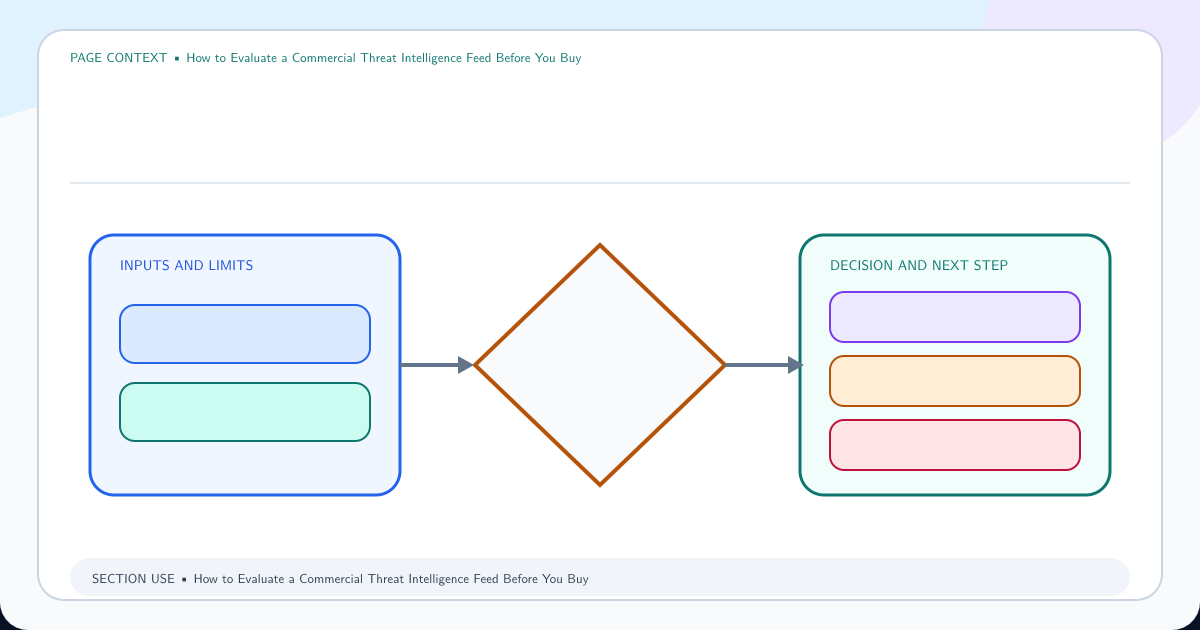Click the arrowhead pointing to the decision panel
This screenshot has width=1200, height=630.
pos(796,365)
